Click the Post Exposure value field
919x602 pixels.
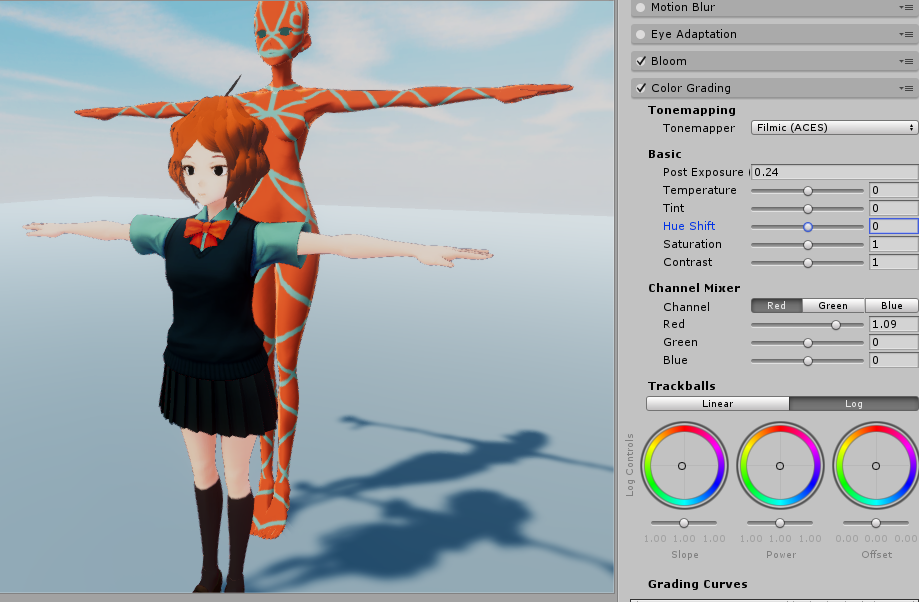click(x=835, y=172)
